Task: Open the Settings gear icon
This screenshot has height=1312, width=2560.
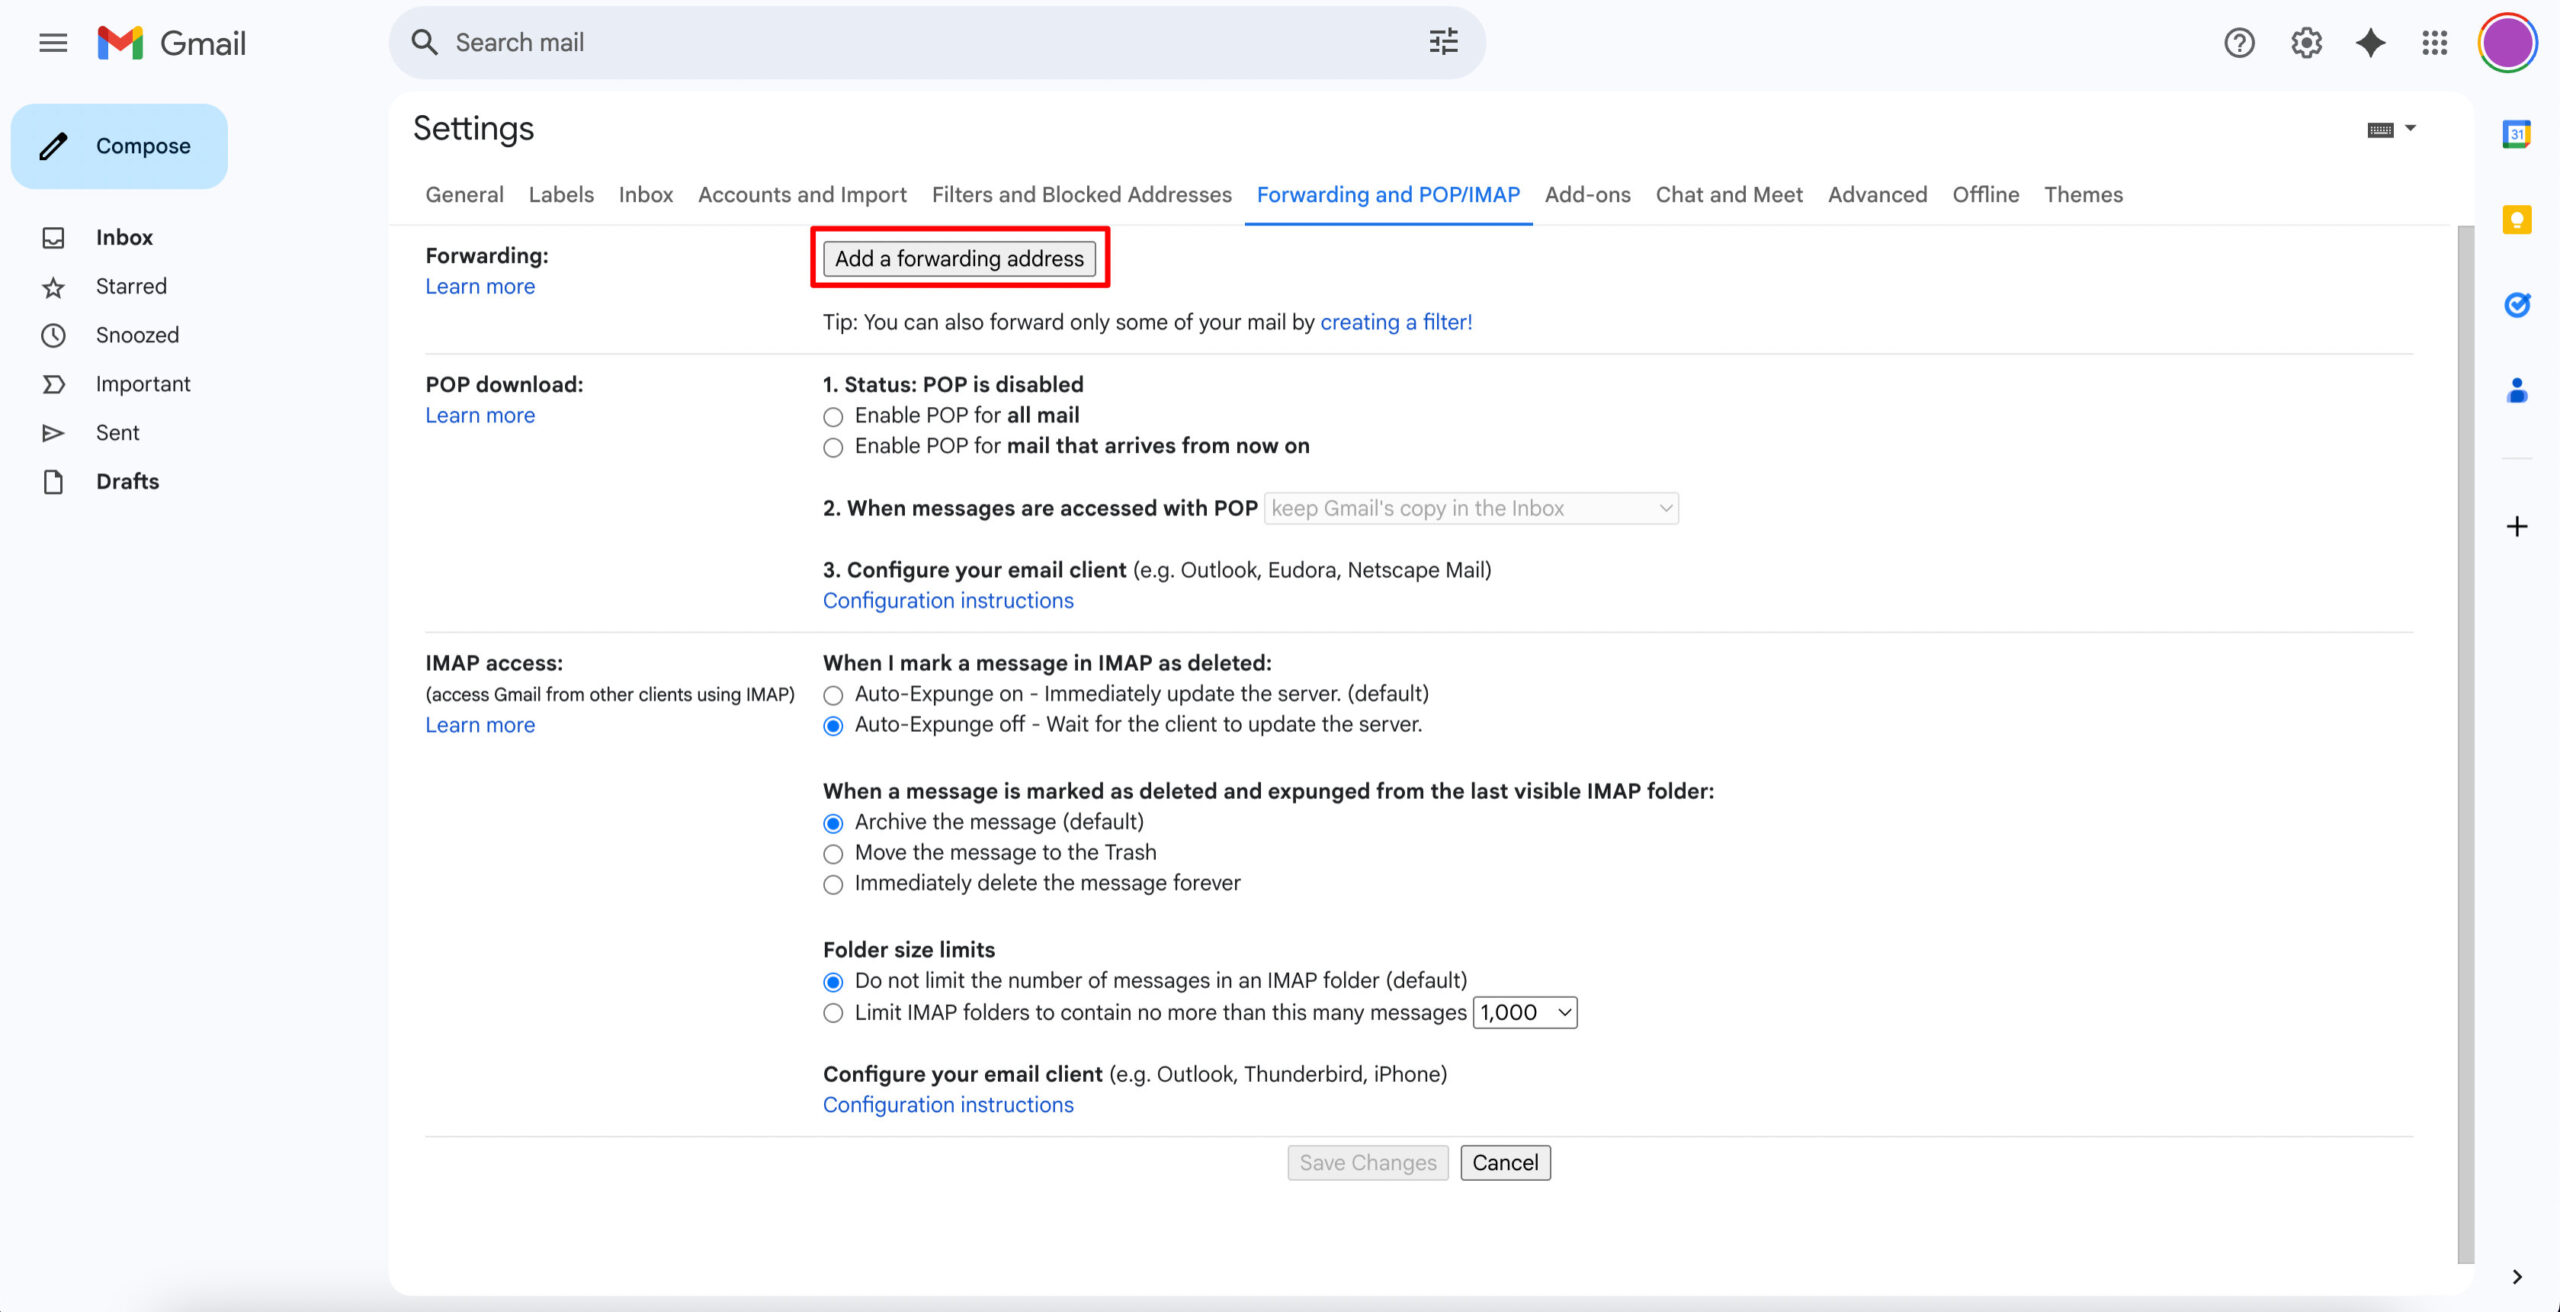Action: coord(2306,43)
